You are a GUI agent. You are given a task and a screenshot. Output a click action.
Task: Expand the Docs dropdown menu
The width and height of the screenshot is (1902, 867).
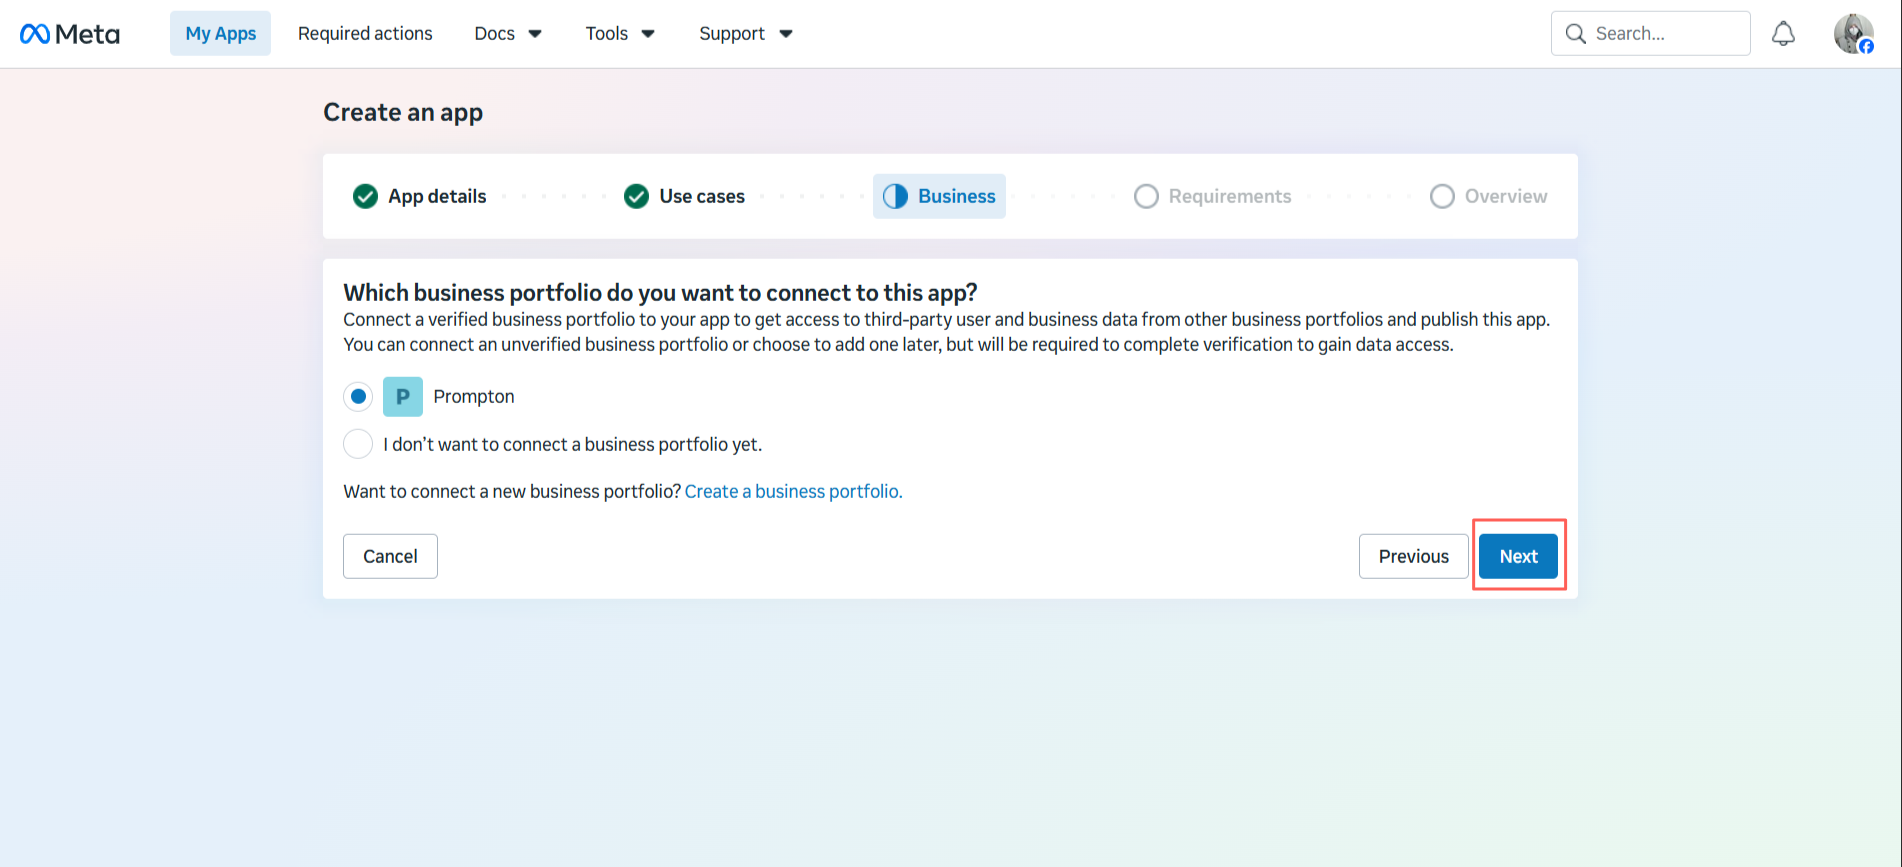[508, 34]
